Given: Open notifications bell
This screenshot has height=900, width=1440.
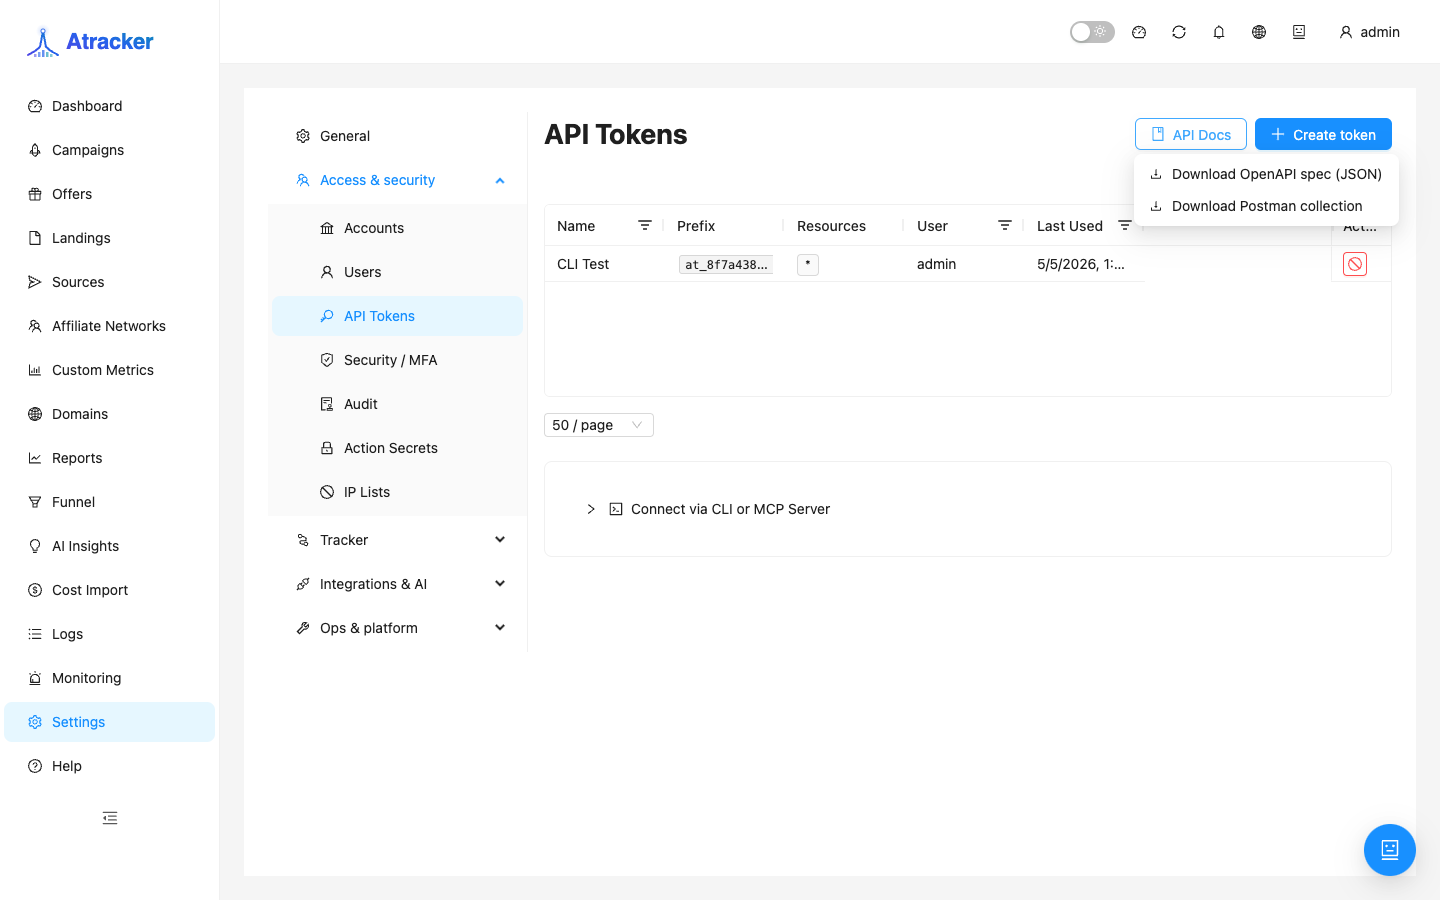Looking at the screenshot, I should [x=1219, y=32].
